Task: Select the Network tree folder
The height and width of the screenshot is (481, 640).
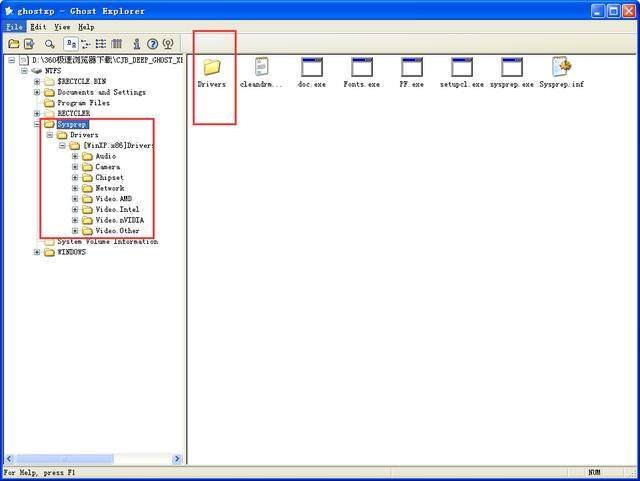Action: click(110, 188)
